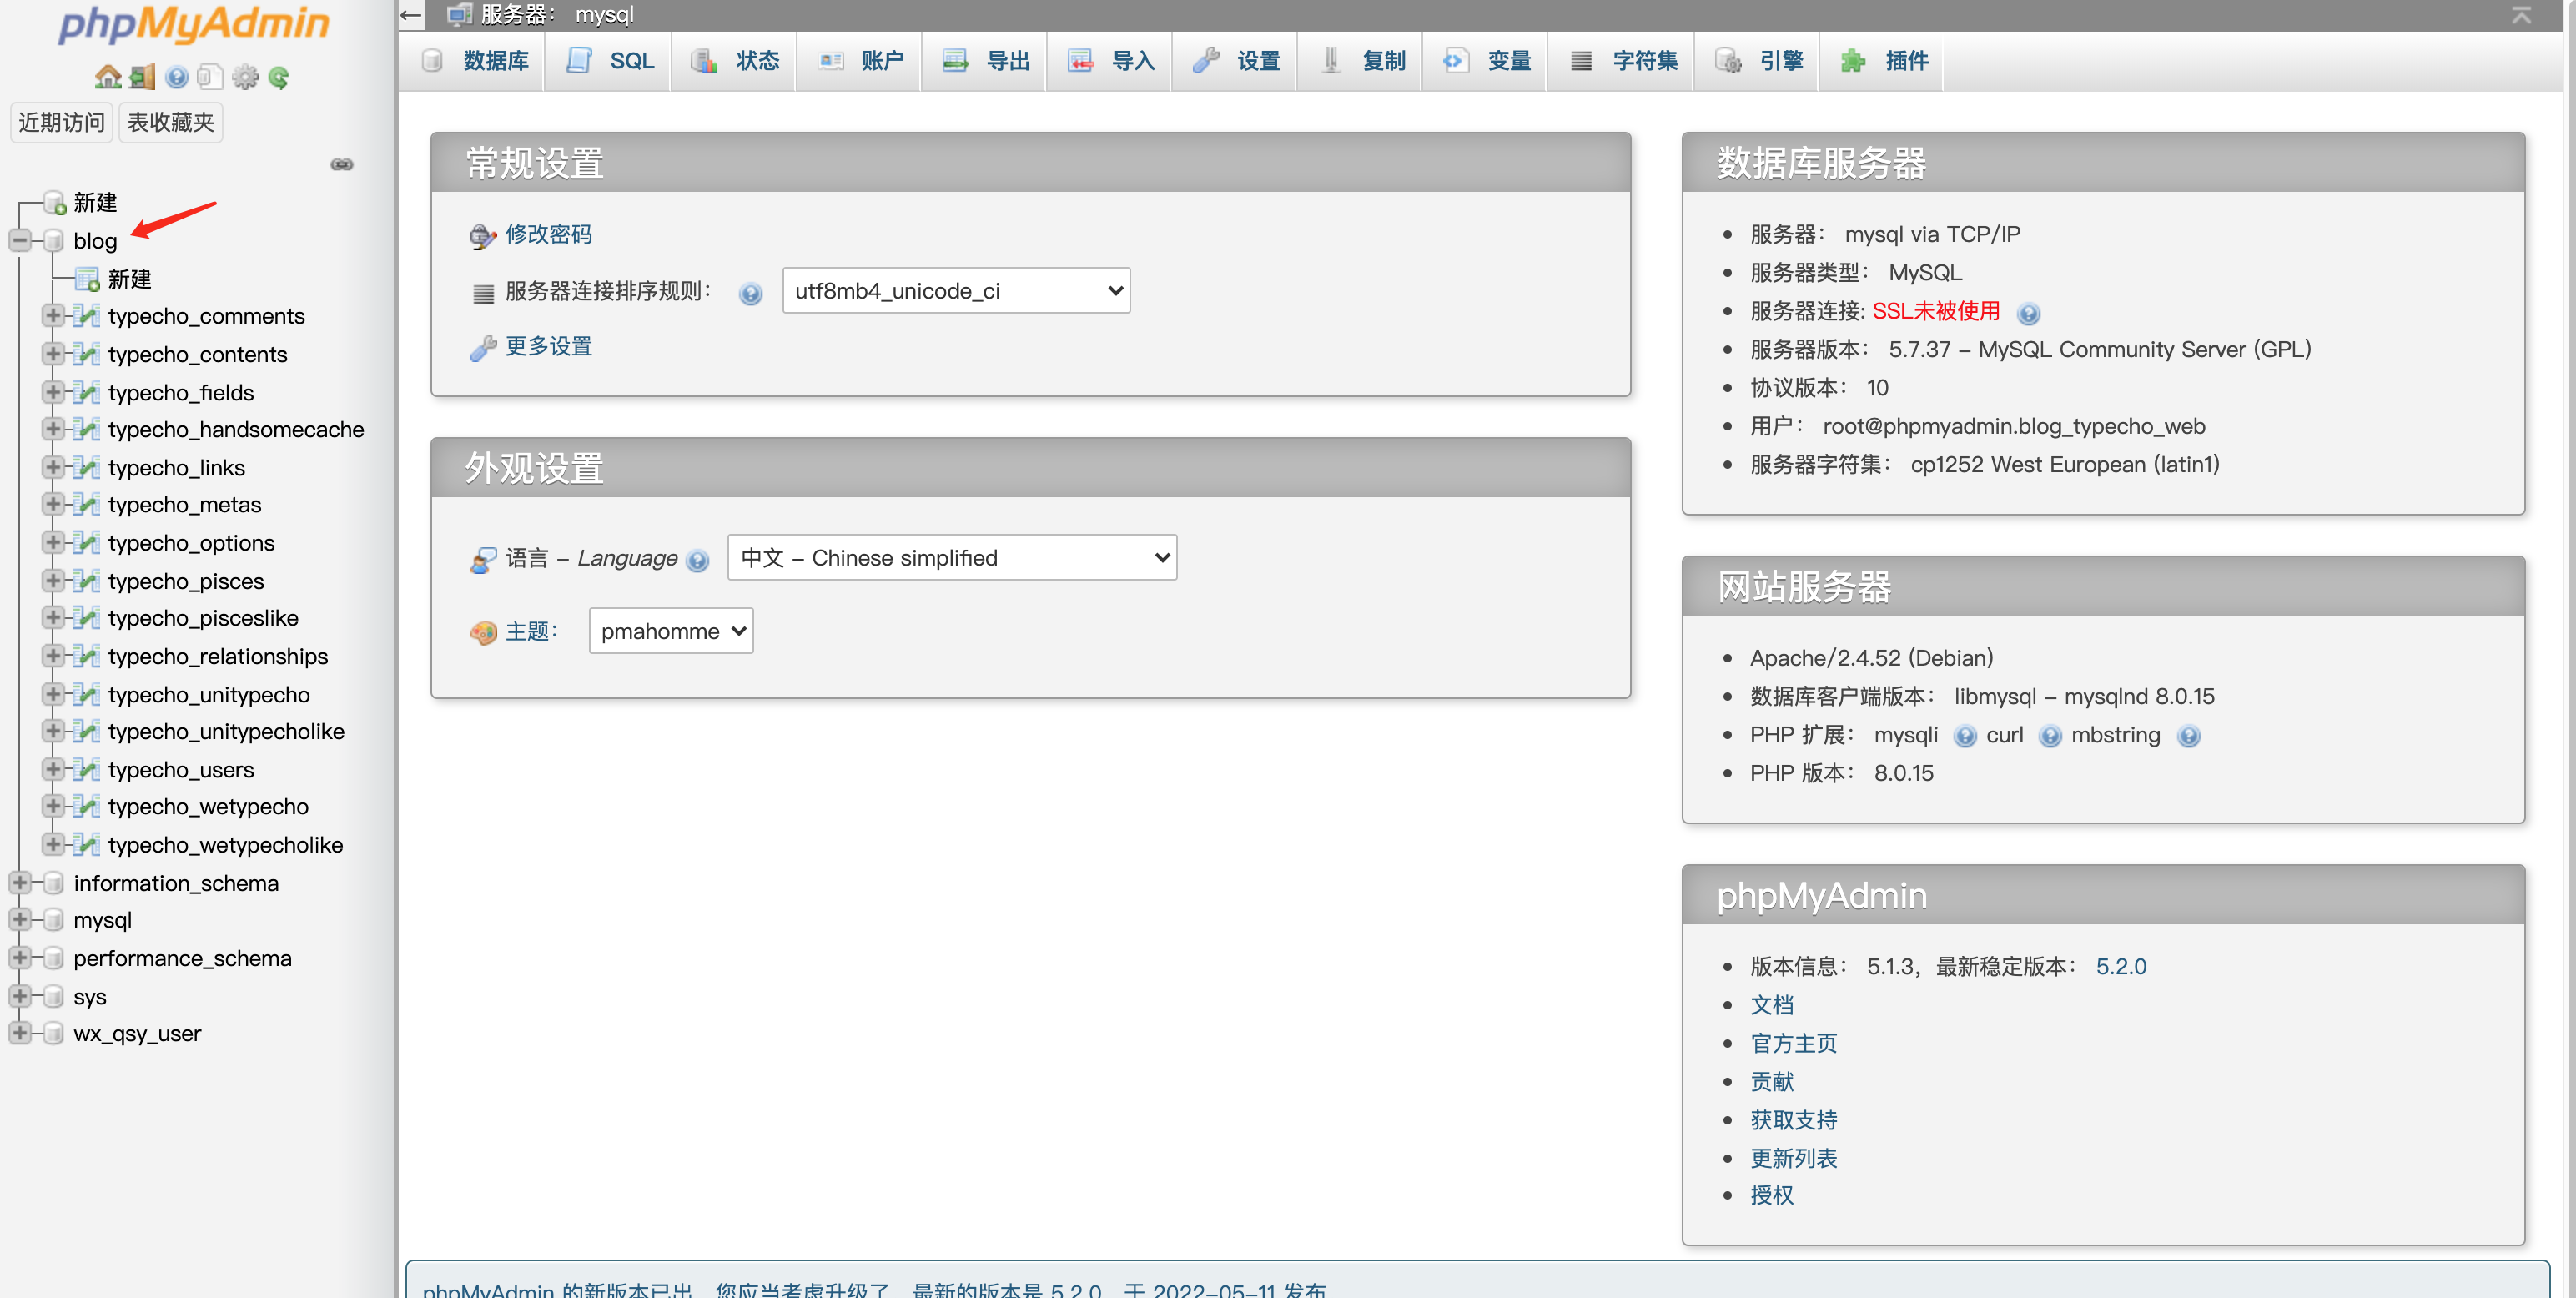
Task: Click blog database icon in tree
Action: (54, 241)
